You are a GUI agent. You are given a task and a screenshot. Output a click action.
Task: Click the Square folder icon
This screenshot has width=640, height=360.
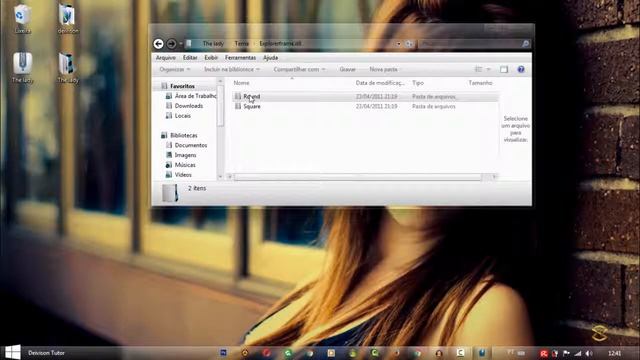click(238, 106)
